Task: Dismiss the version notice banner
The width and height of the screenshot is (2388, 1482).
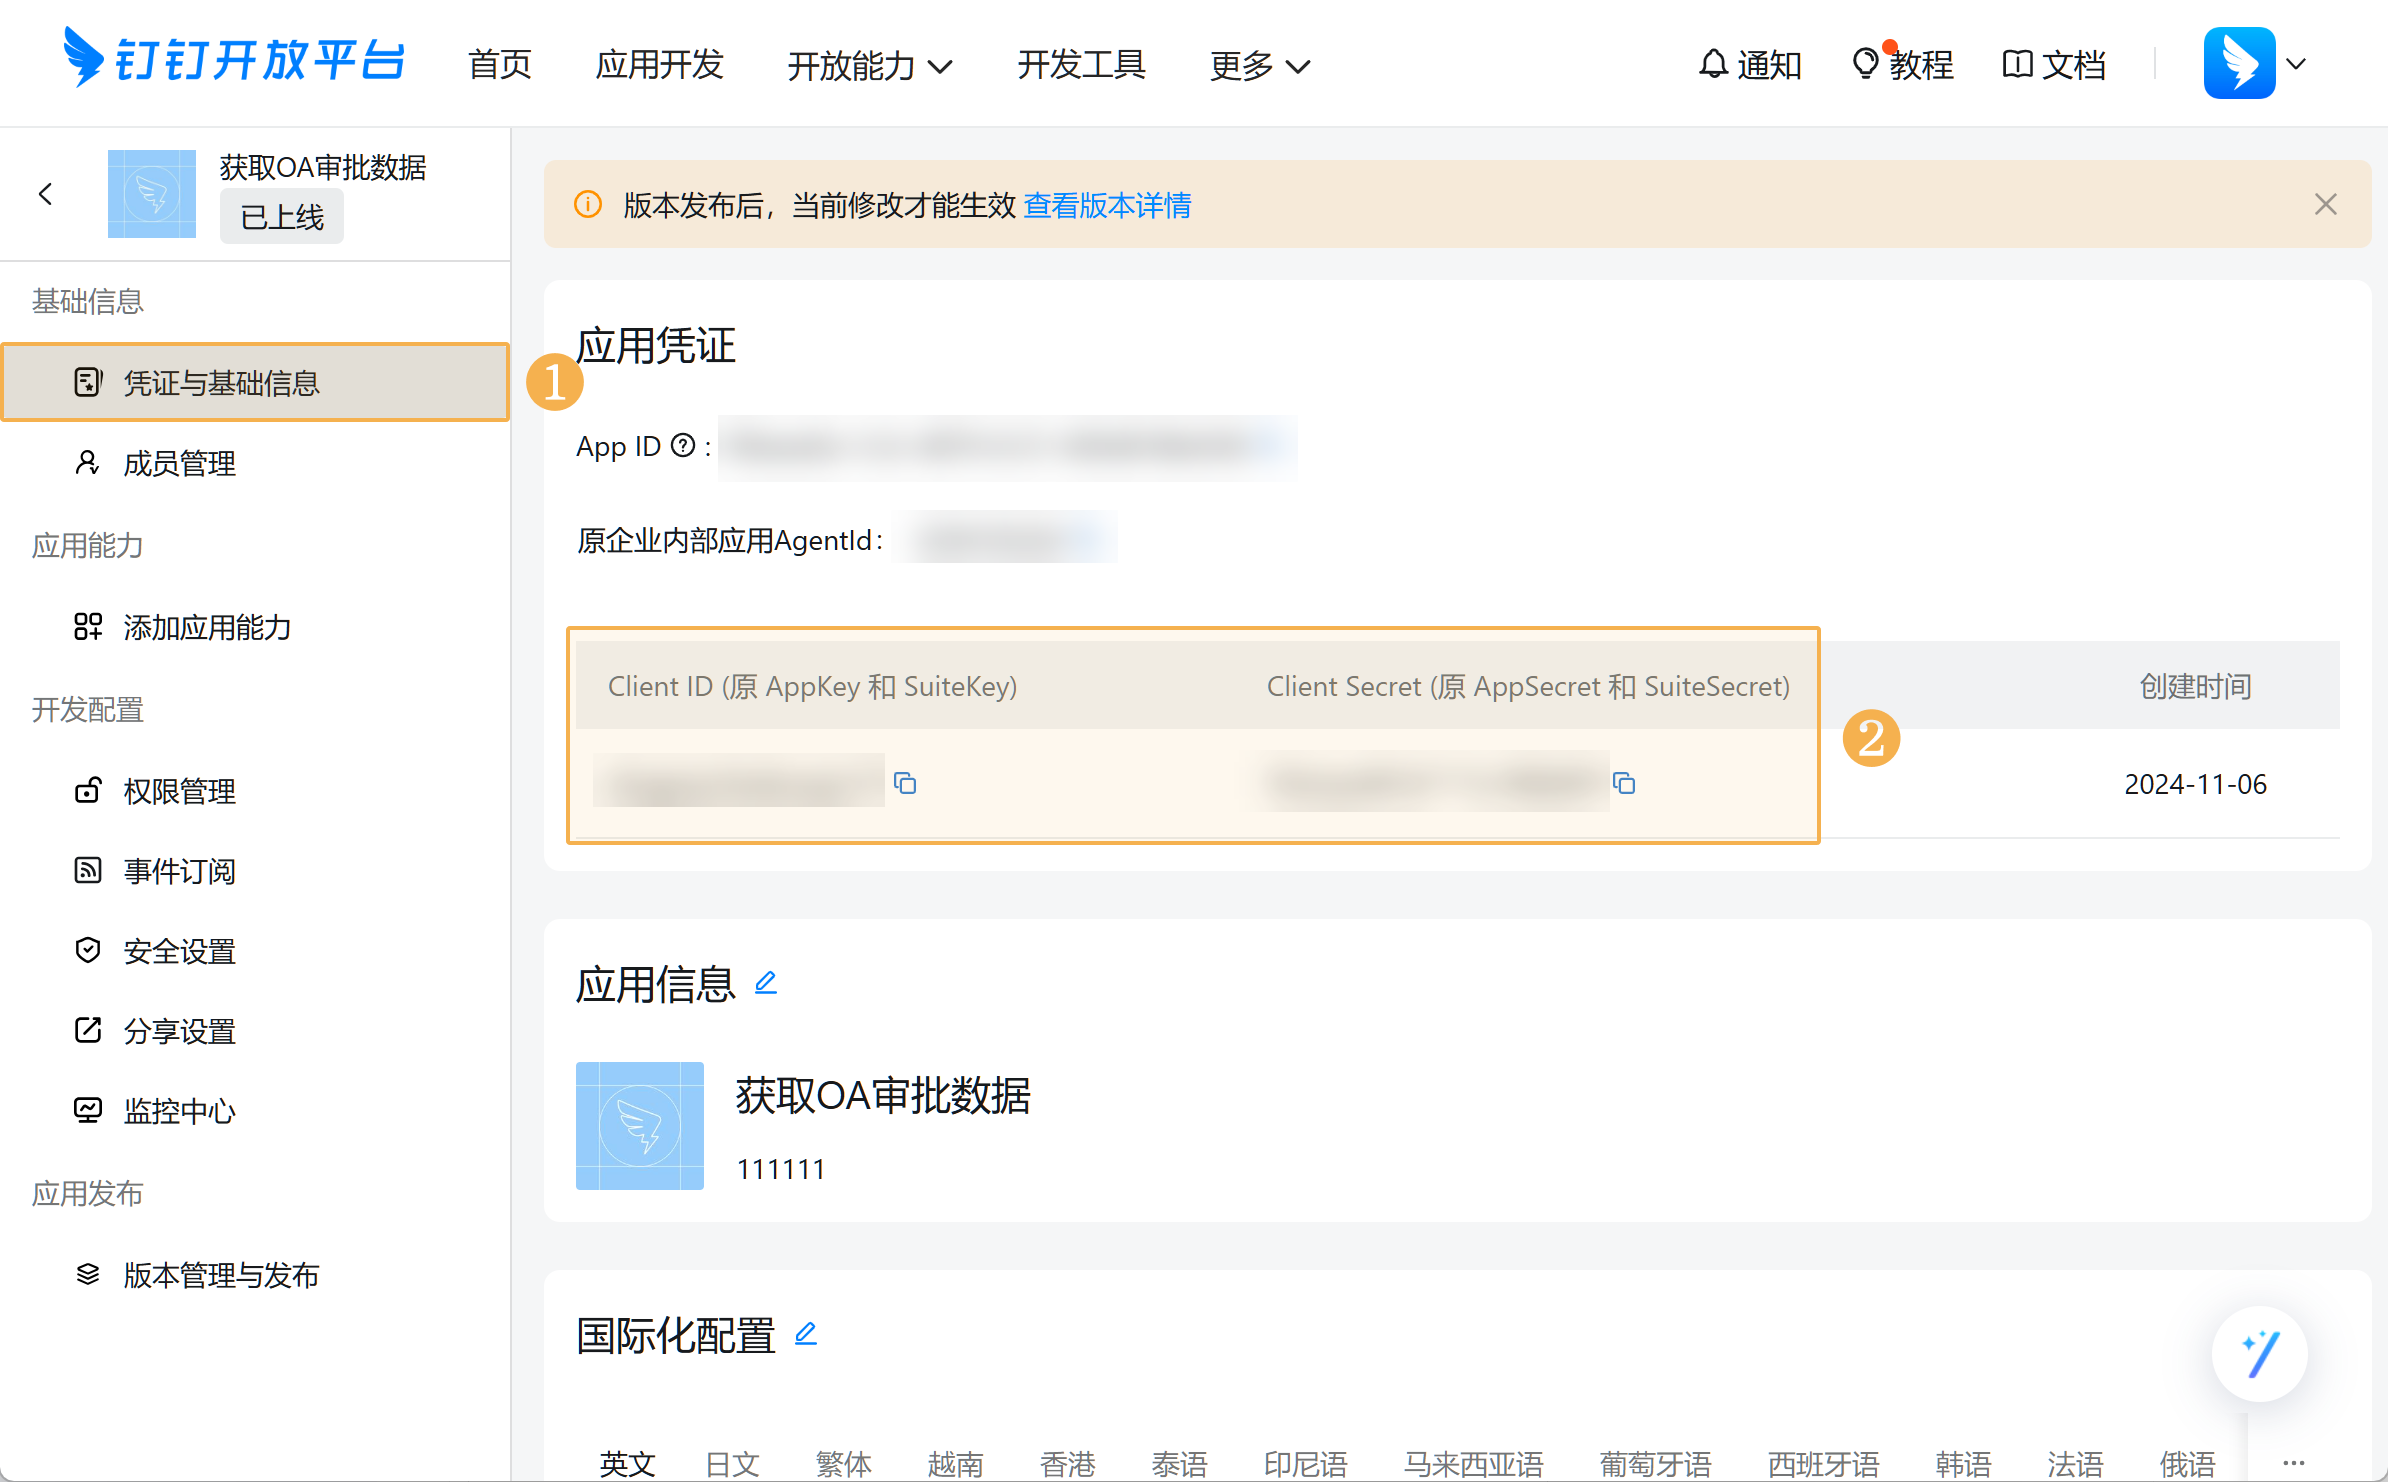Action: point(2325,205)
